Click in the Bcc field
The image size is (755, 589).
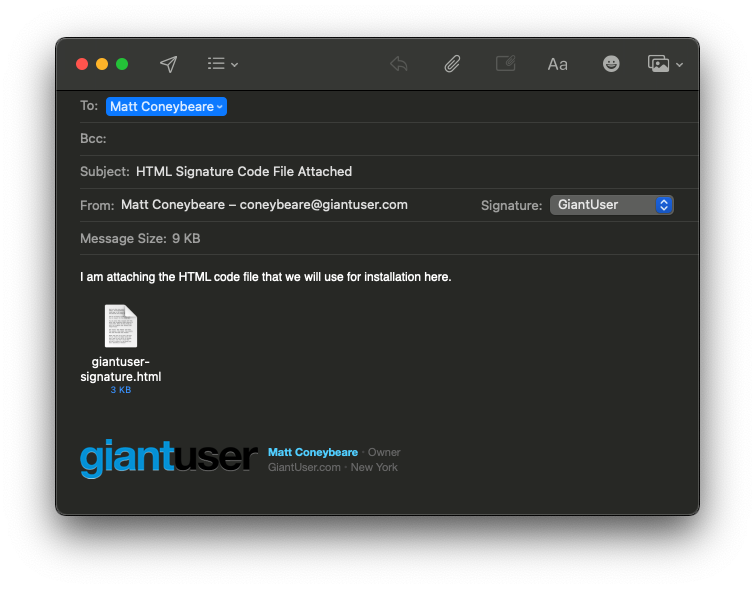point(400,139)
